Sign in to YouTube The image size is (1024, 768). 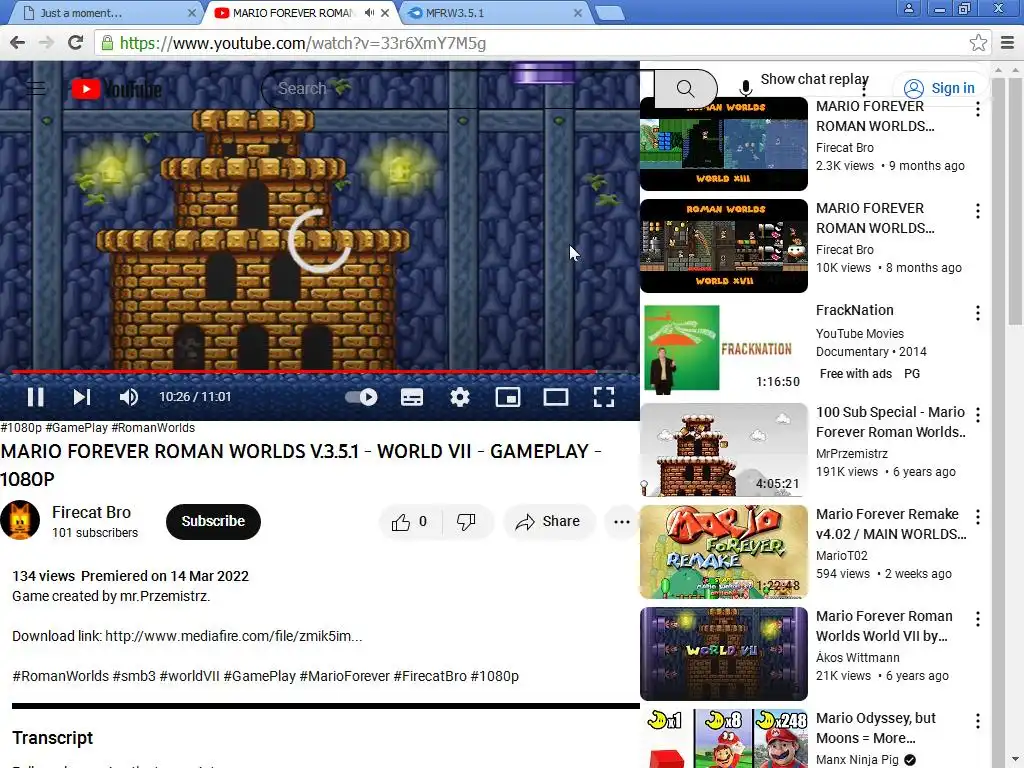click(939, 88)
